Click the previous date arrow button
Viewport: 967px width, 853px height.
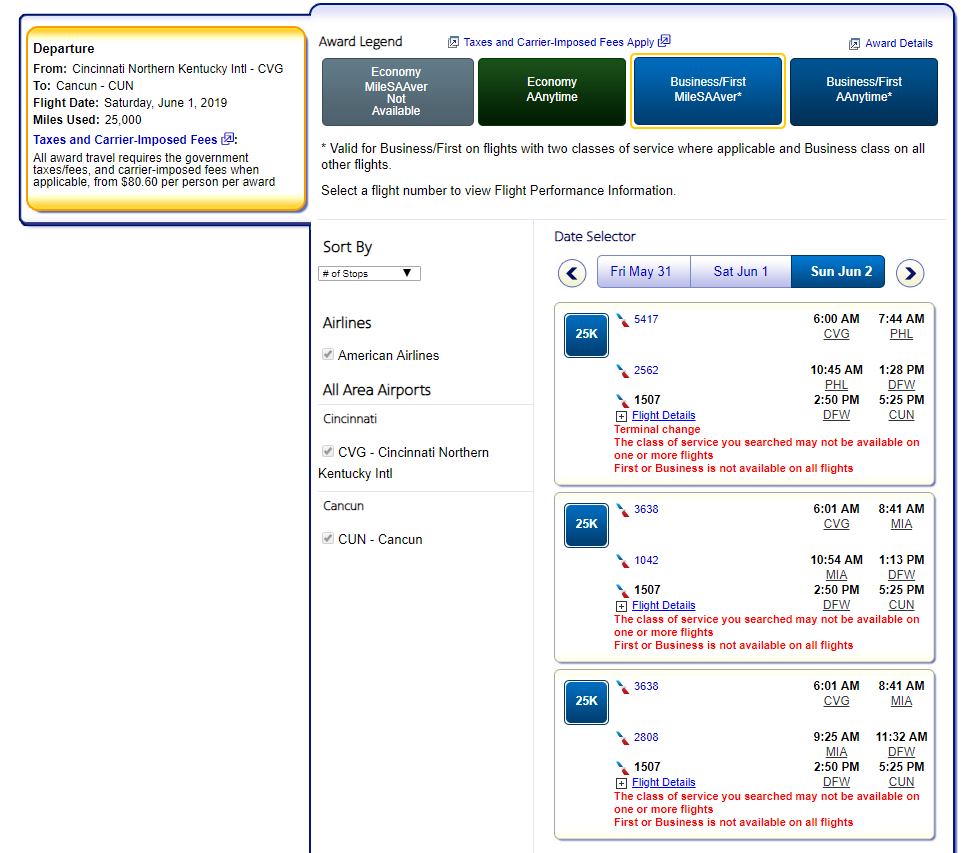[x=571, y=272]
